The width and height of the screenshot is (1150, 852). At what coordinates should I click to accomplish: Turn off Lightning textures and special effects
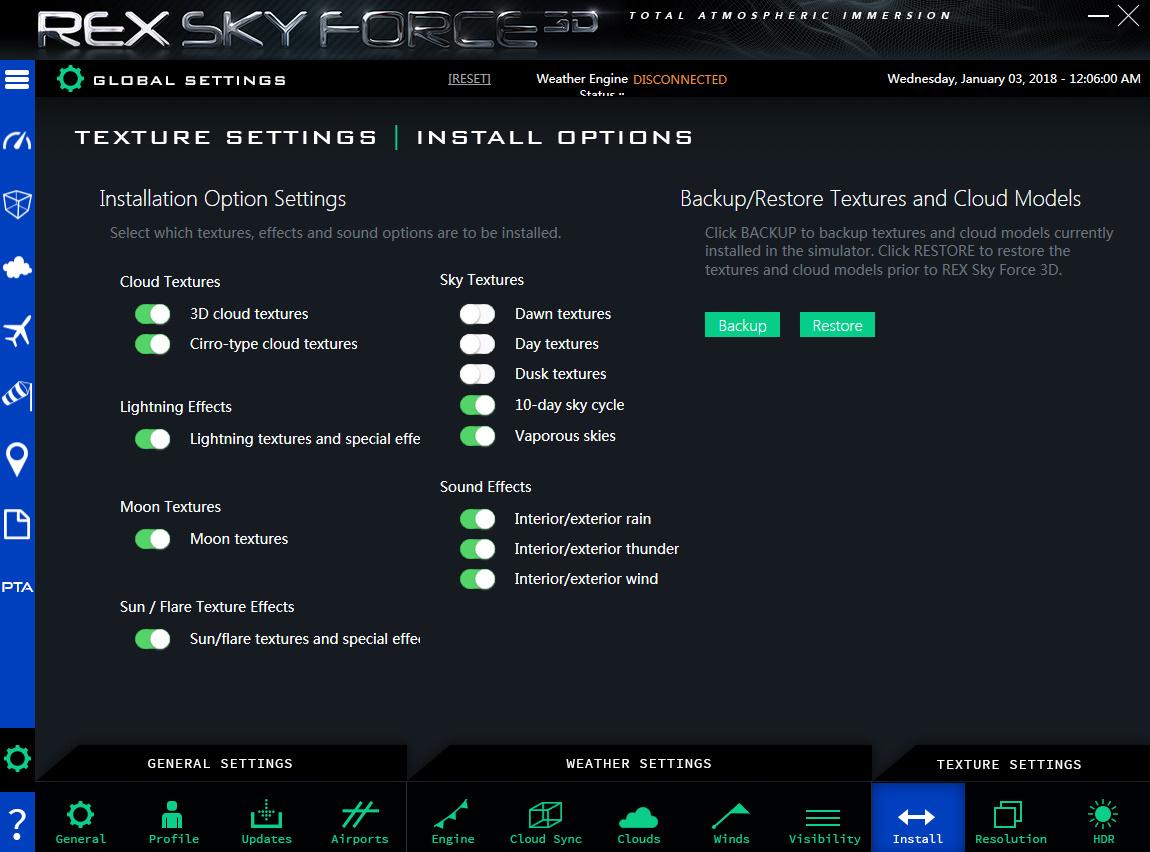click(153, 438)
